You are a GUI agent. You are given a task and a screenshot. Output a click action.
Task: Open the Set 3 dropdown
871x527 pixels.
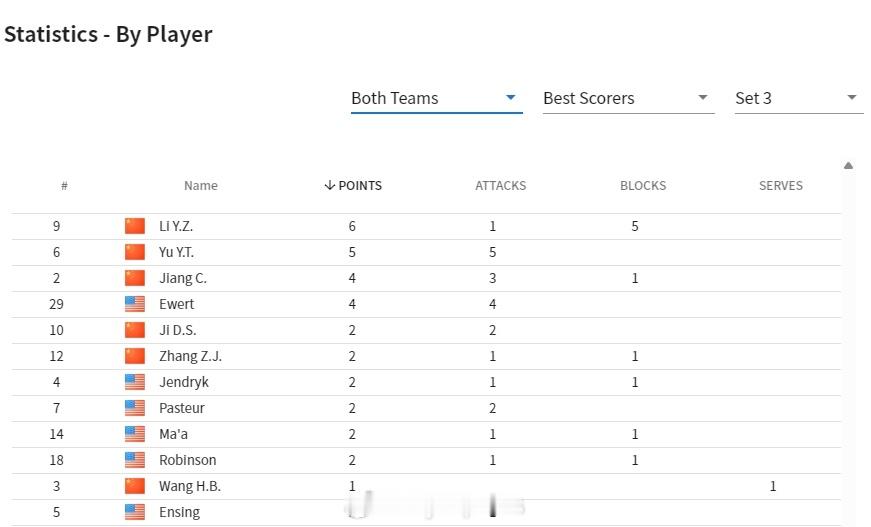click(x=799, y=98)
